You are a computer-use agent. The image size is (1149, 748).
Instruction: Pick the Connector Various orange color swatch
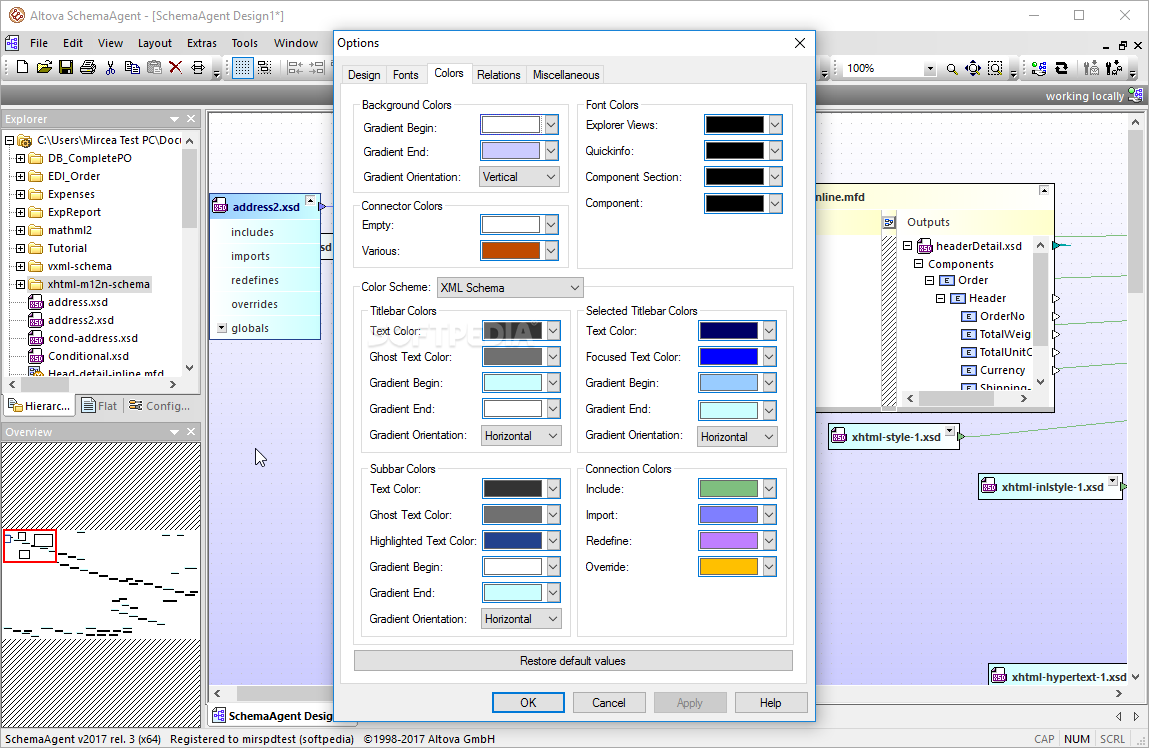pos(511,251)
